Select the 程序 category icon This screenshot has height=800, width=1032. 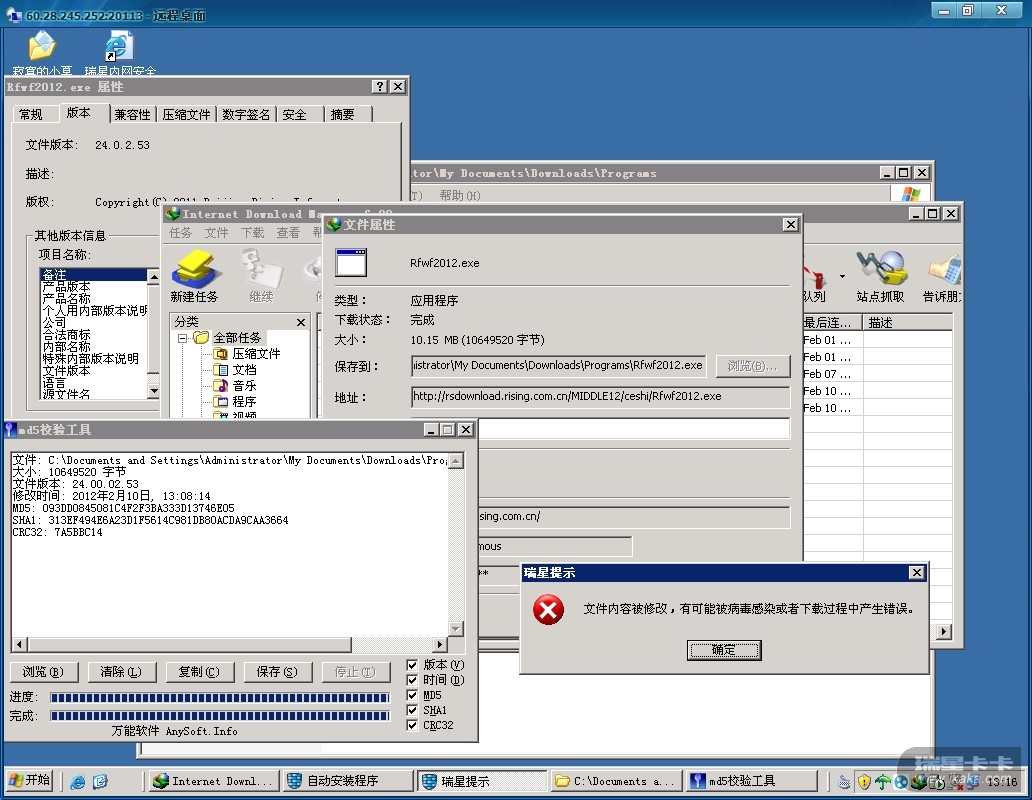[220, 401]
